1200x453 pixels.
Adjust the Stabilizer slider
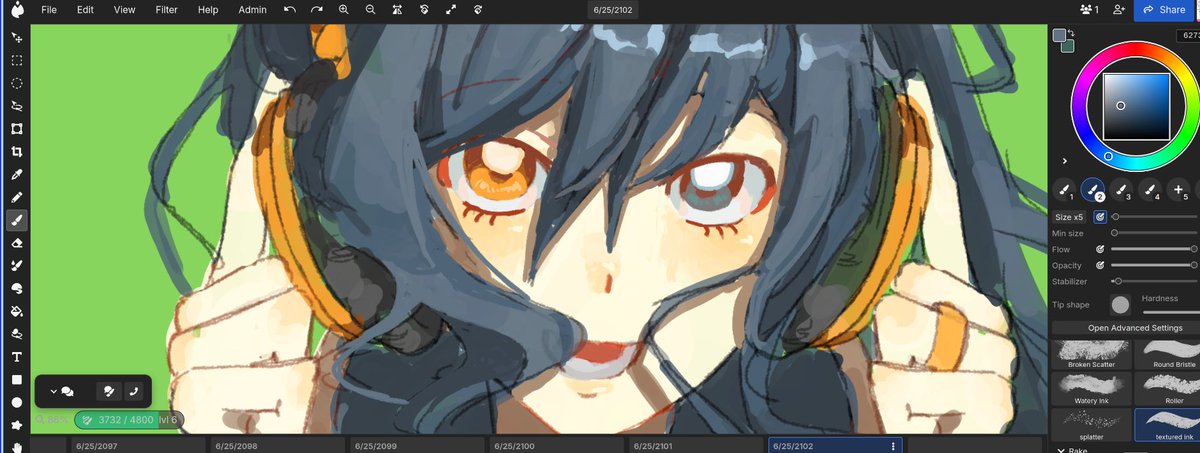point(1154,281)
